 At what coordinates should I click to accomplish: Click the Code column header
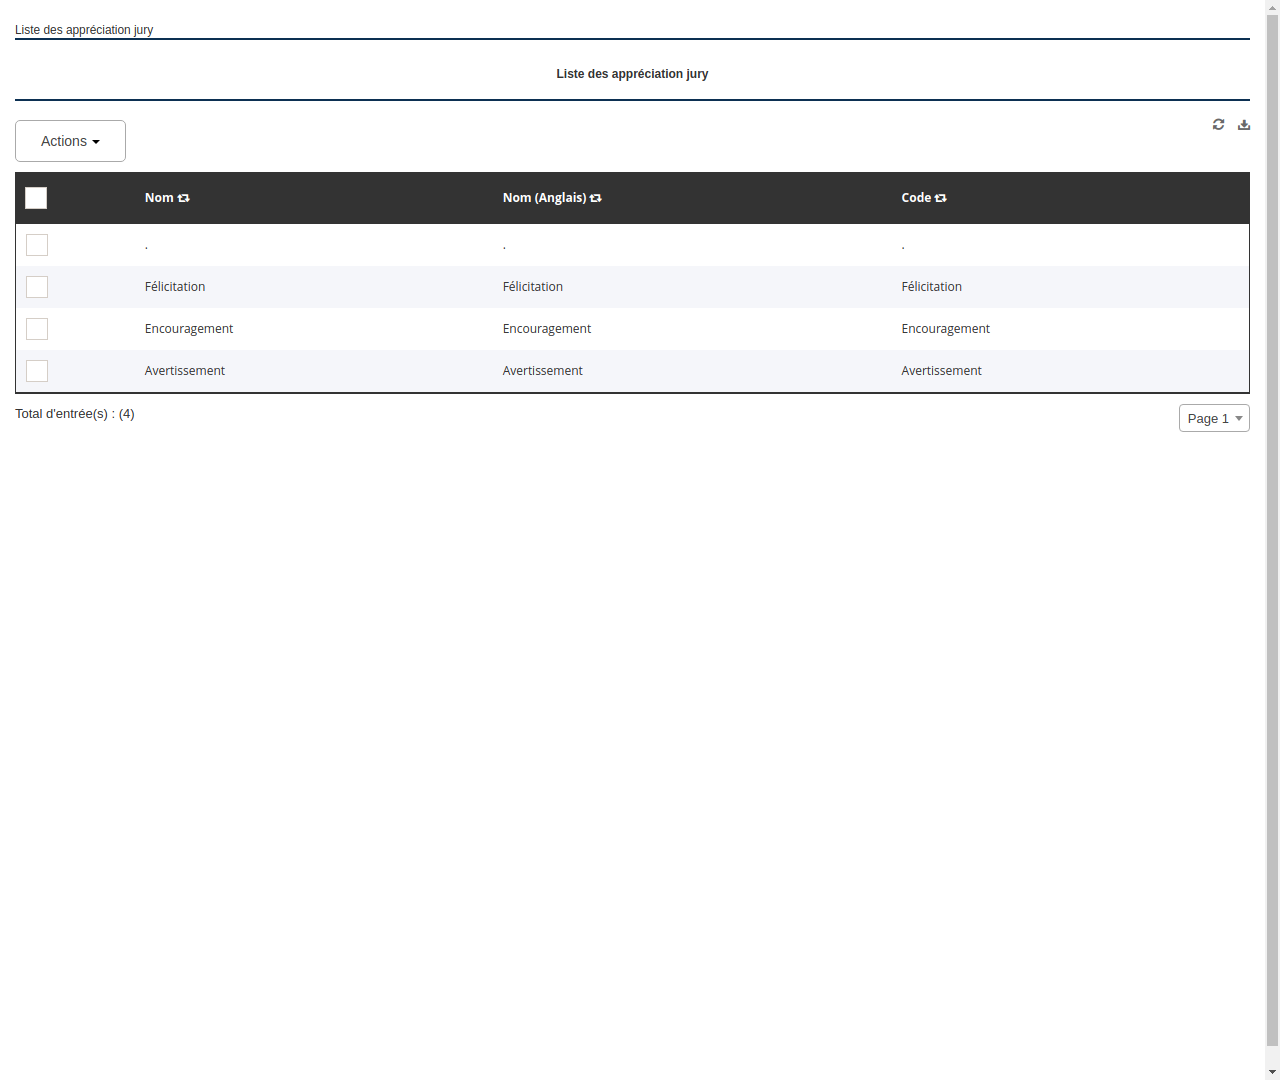pos(917,198)
